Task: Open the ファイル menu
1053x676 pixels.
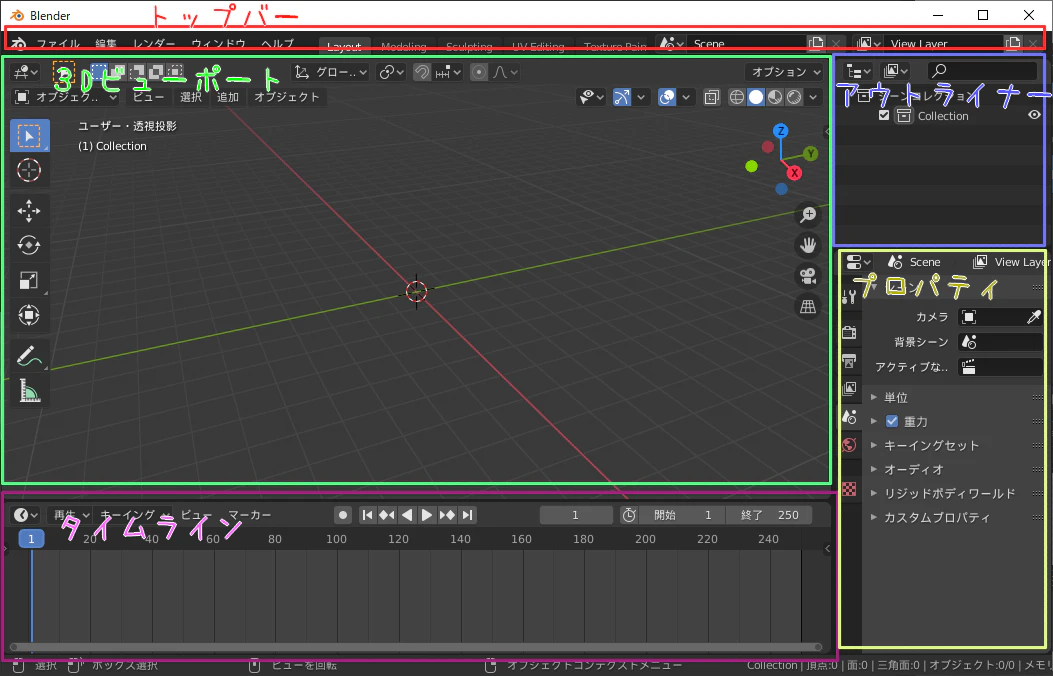Action: point(58,44)
